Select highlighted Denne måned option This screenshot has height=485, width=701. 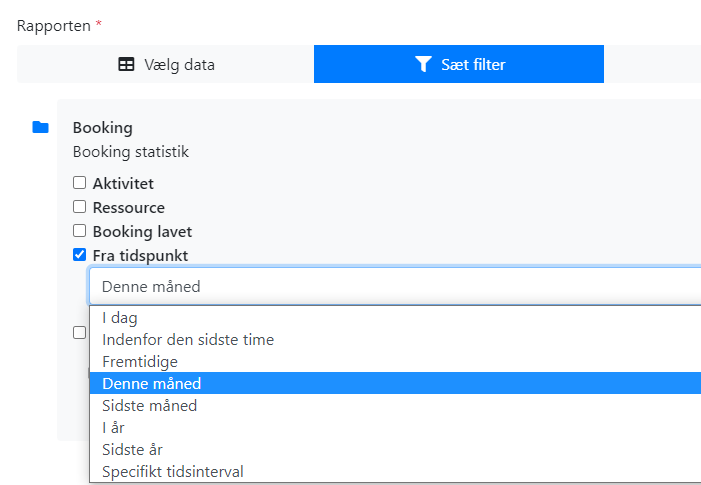coord(395,384)
